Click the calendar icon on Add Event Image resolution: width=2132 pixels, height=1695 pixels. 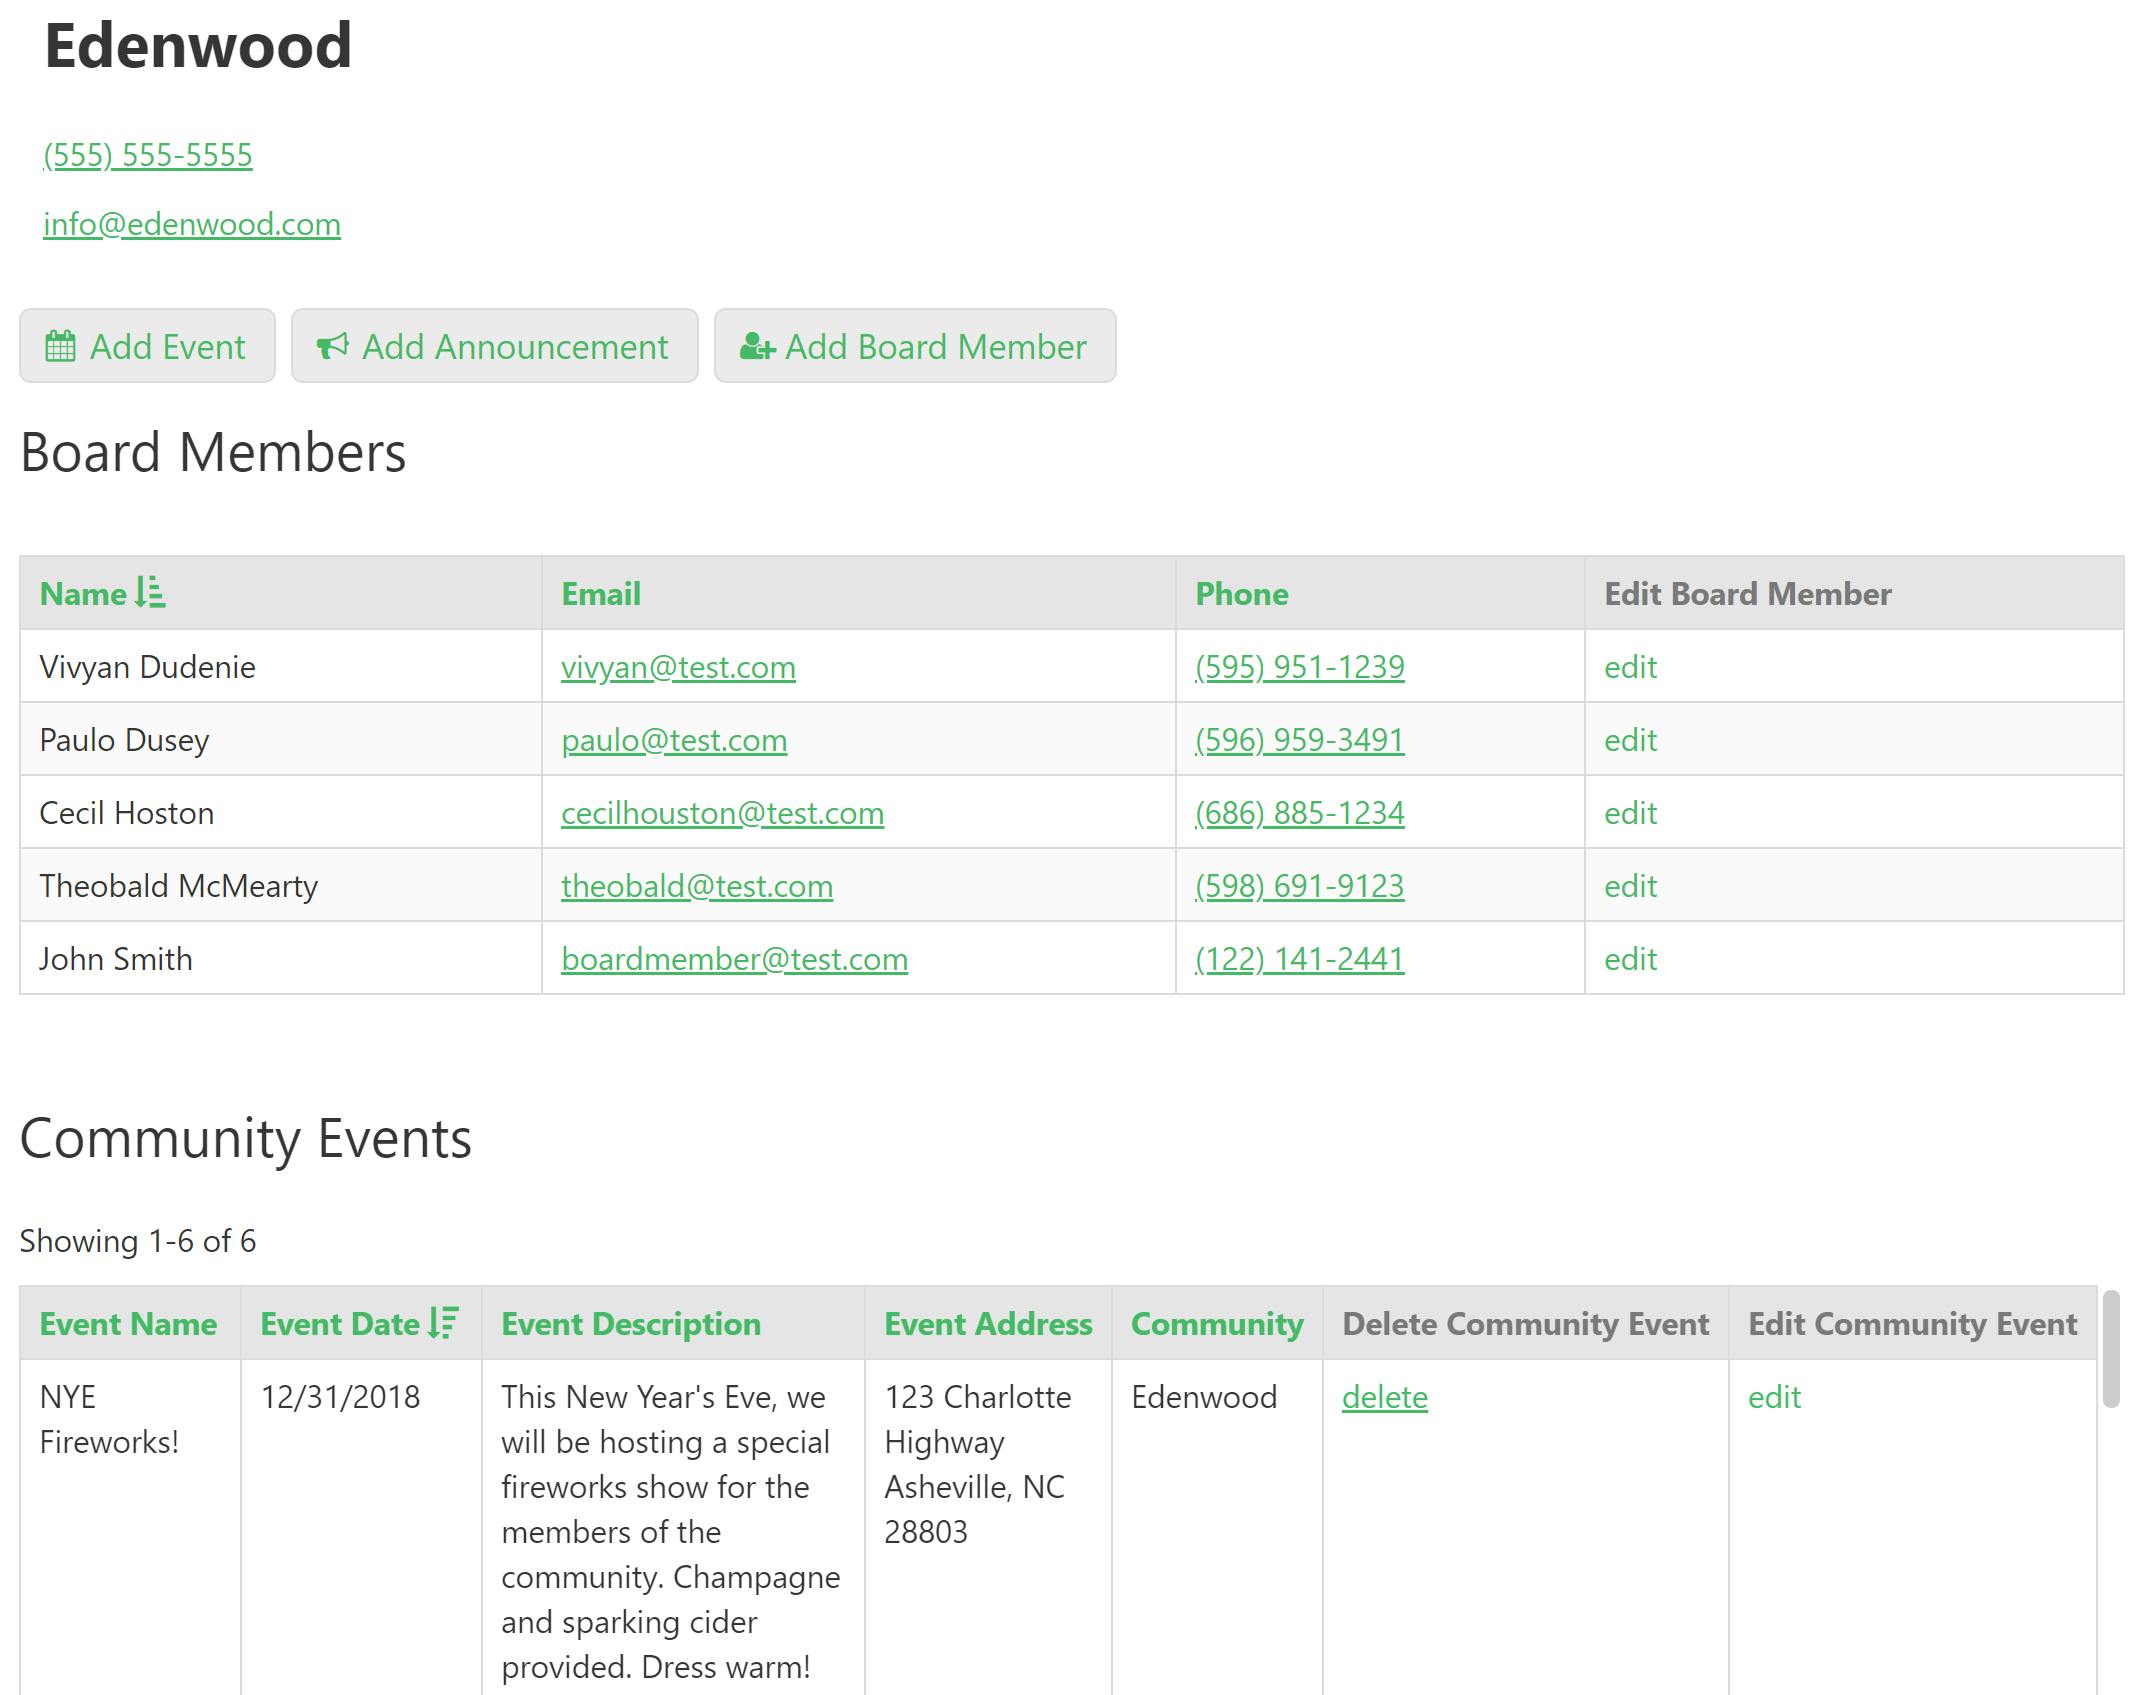pos(60,346)
